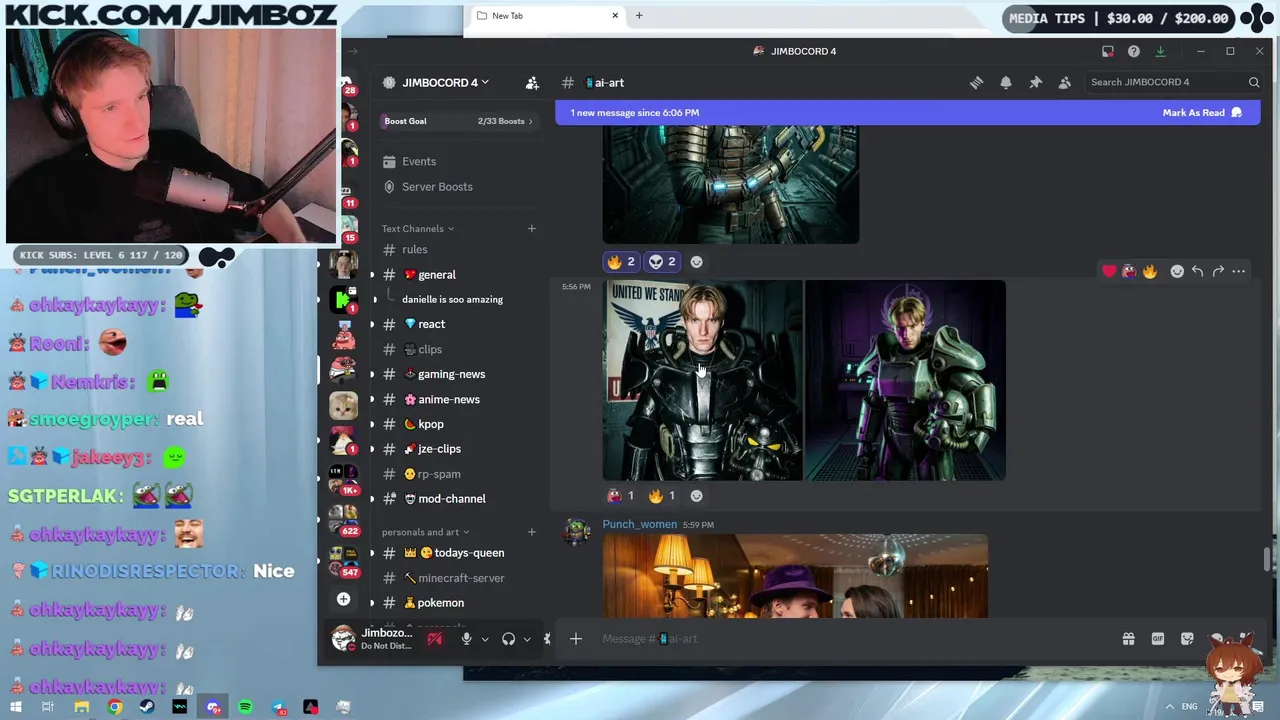The height and width of the screenshot is (720, 1280).
Task: Open the mod-channel
Action: pyautogui.click(x=452, y=499)
